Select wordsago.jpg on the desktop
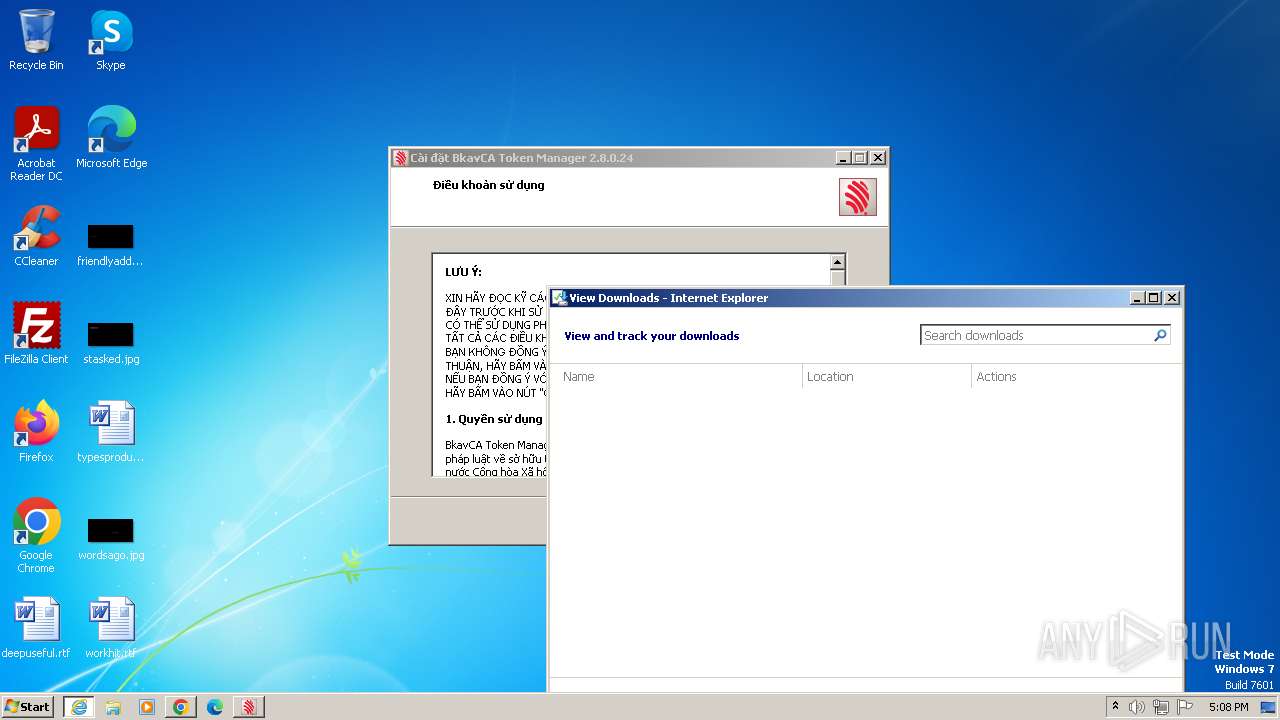 click(111, 539)
